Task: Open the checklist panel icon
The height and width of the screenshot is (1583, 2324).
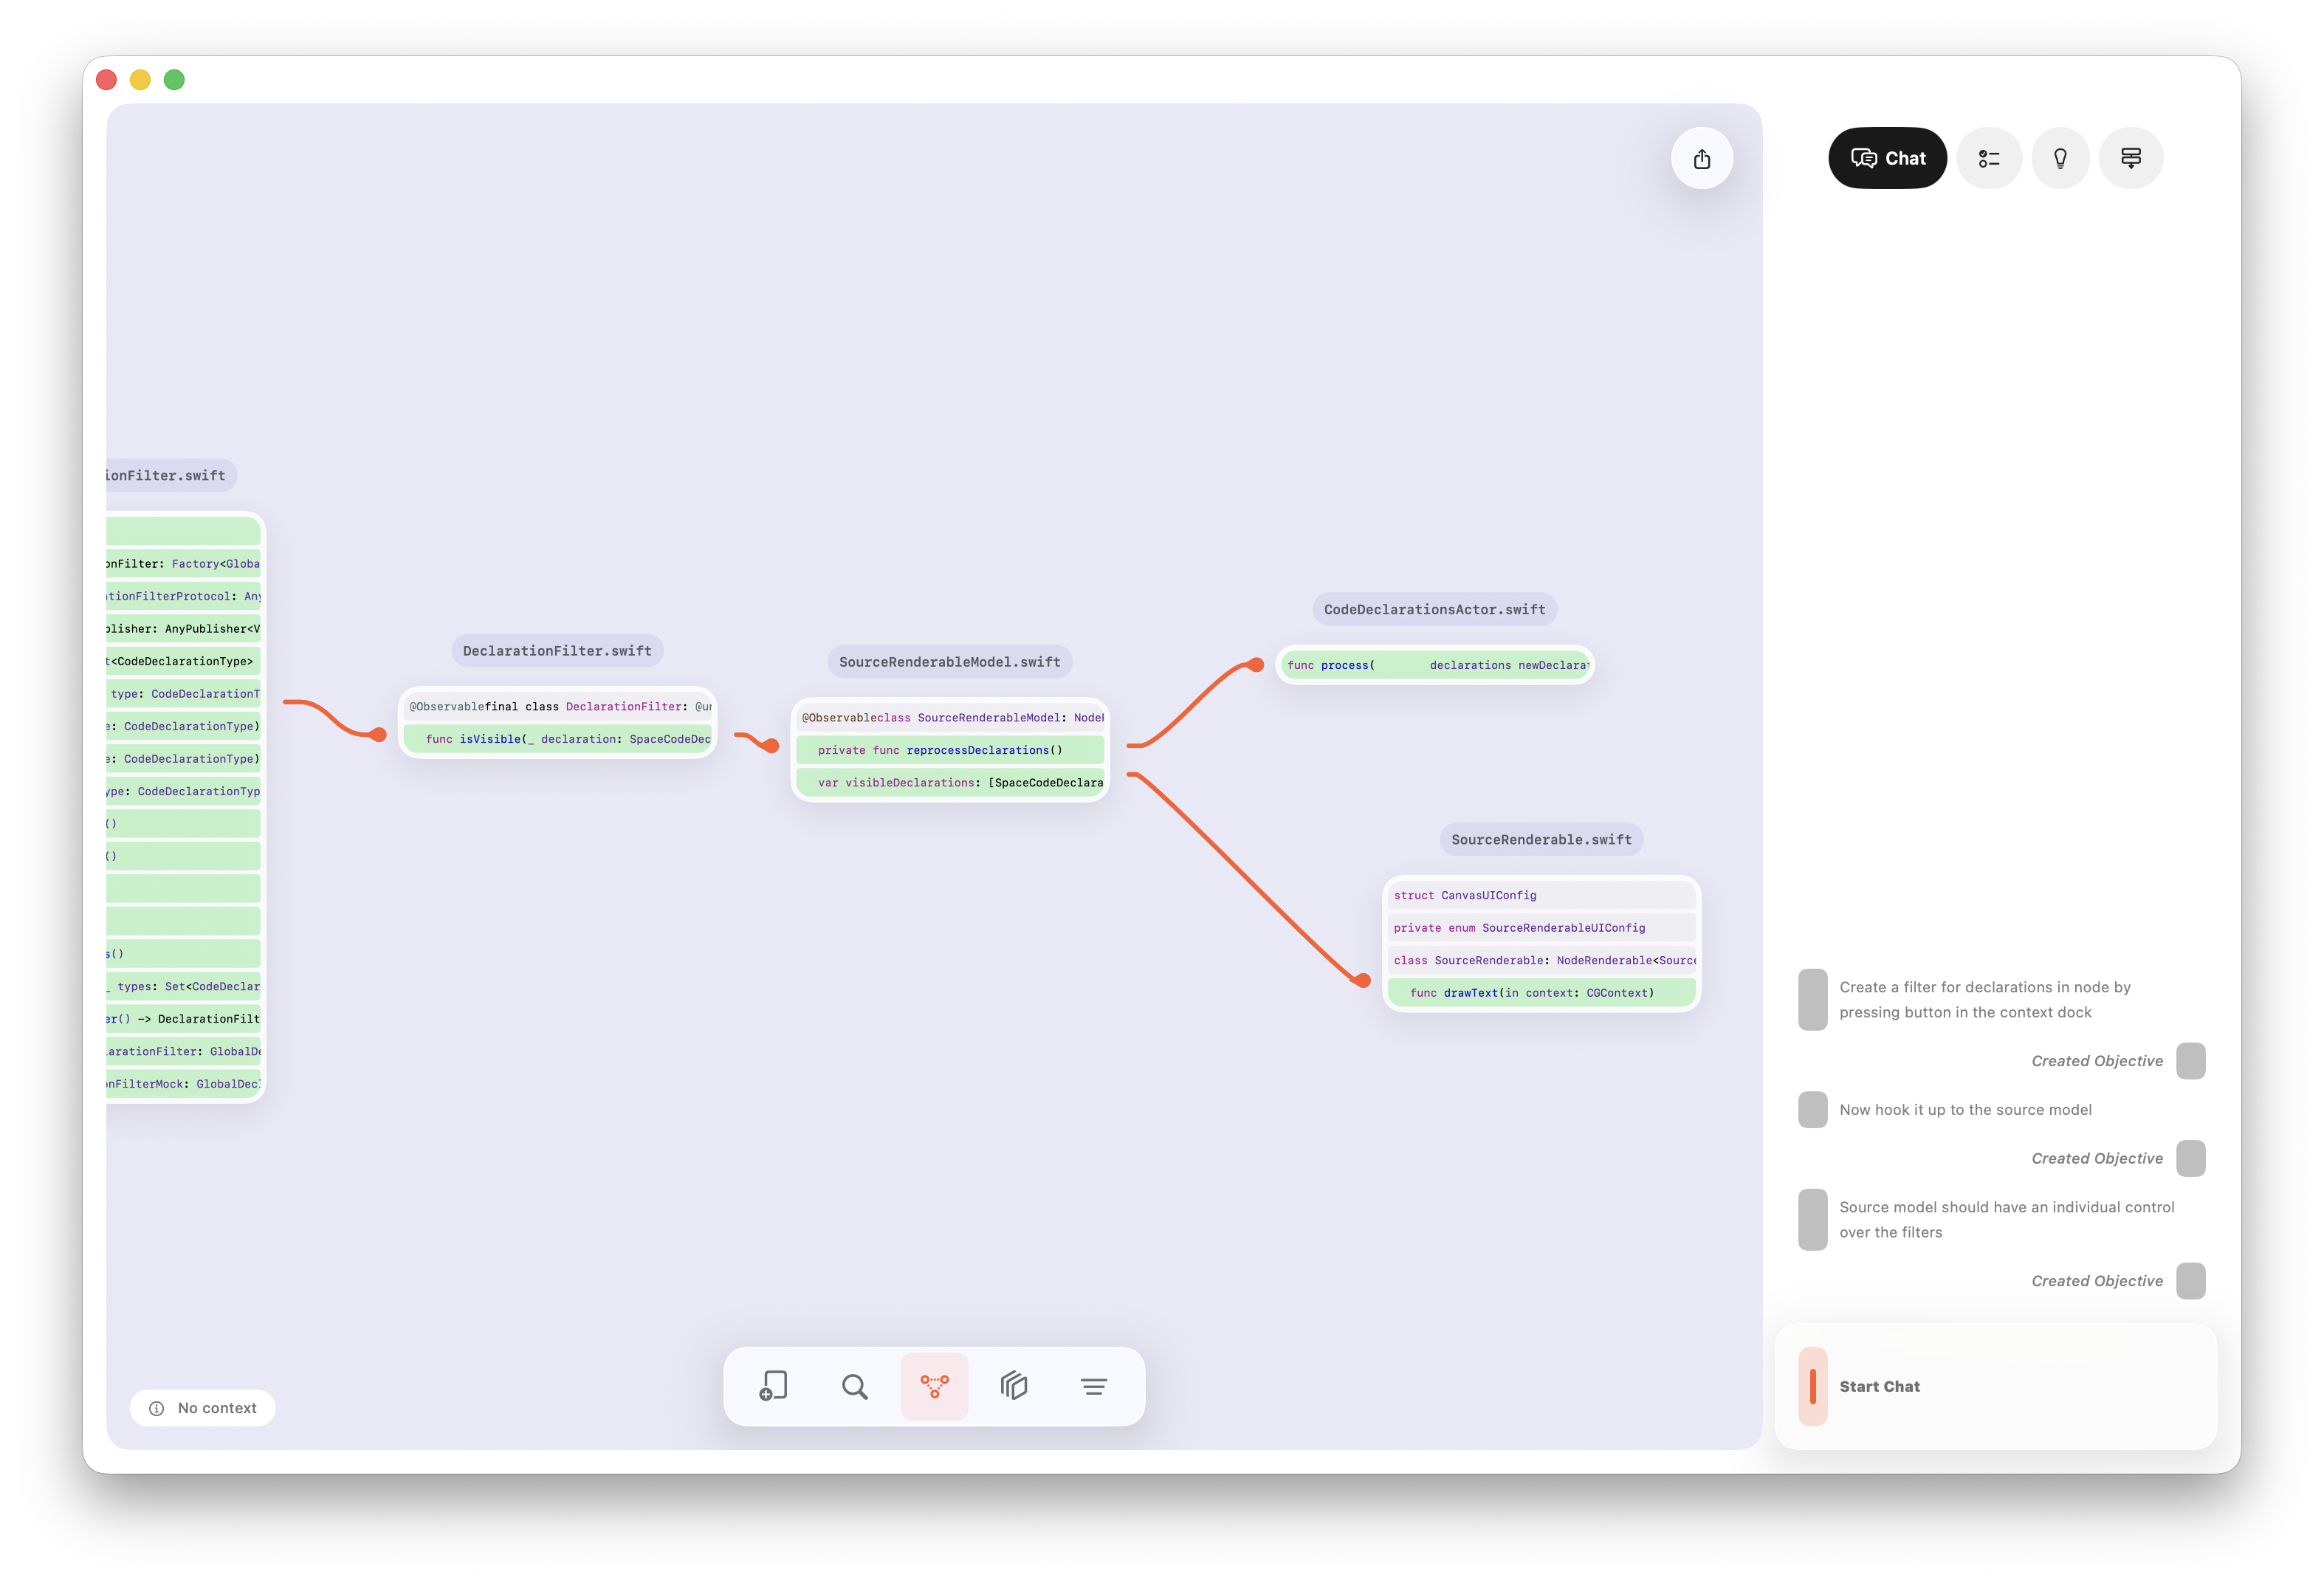Action: [x=1989, y=157]
